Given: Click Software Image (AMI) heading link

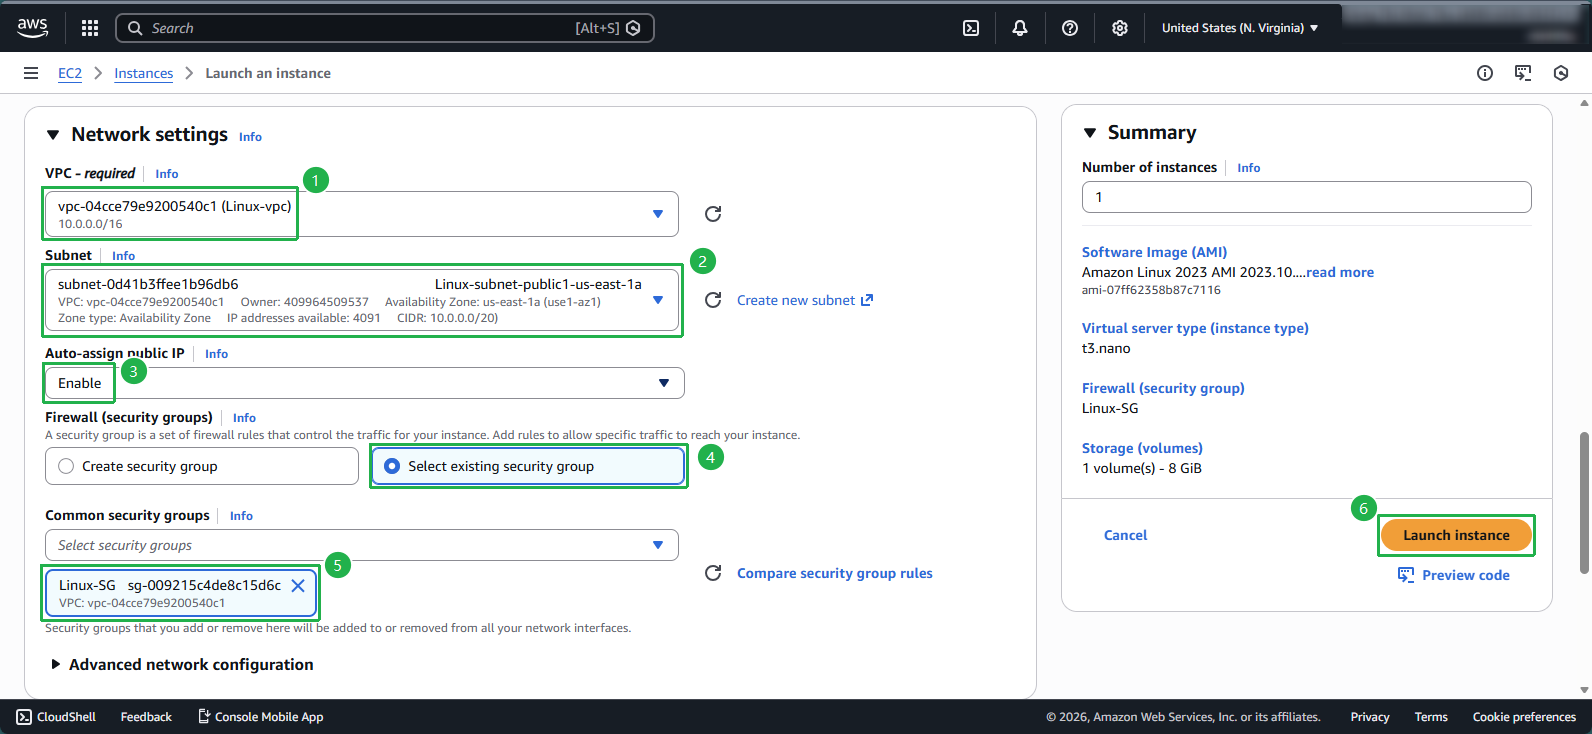Looking at the screenshot, I should click(1154, 252).
